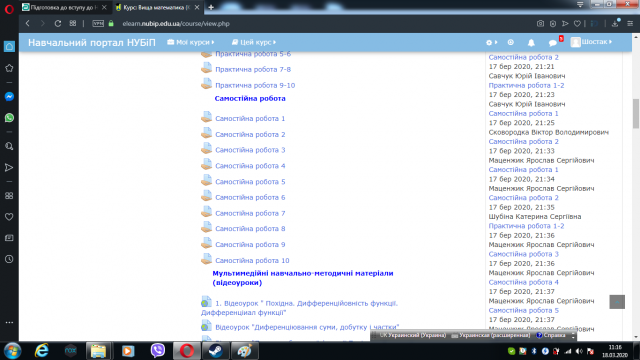Open sidebar Flow send icon
The height and width of the screenshot is (360, 640).
click(9, 167)
